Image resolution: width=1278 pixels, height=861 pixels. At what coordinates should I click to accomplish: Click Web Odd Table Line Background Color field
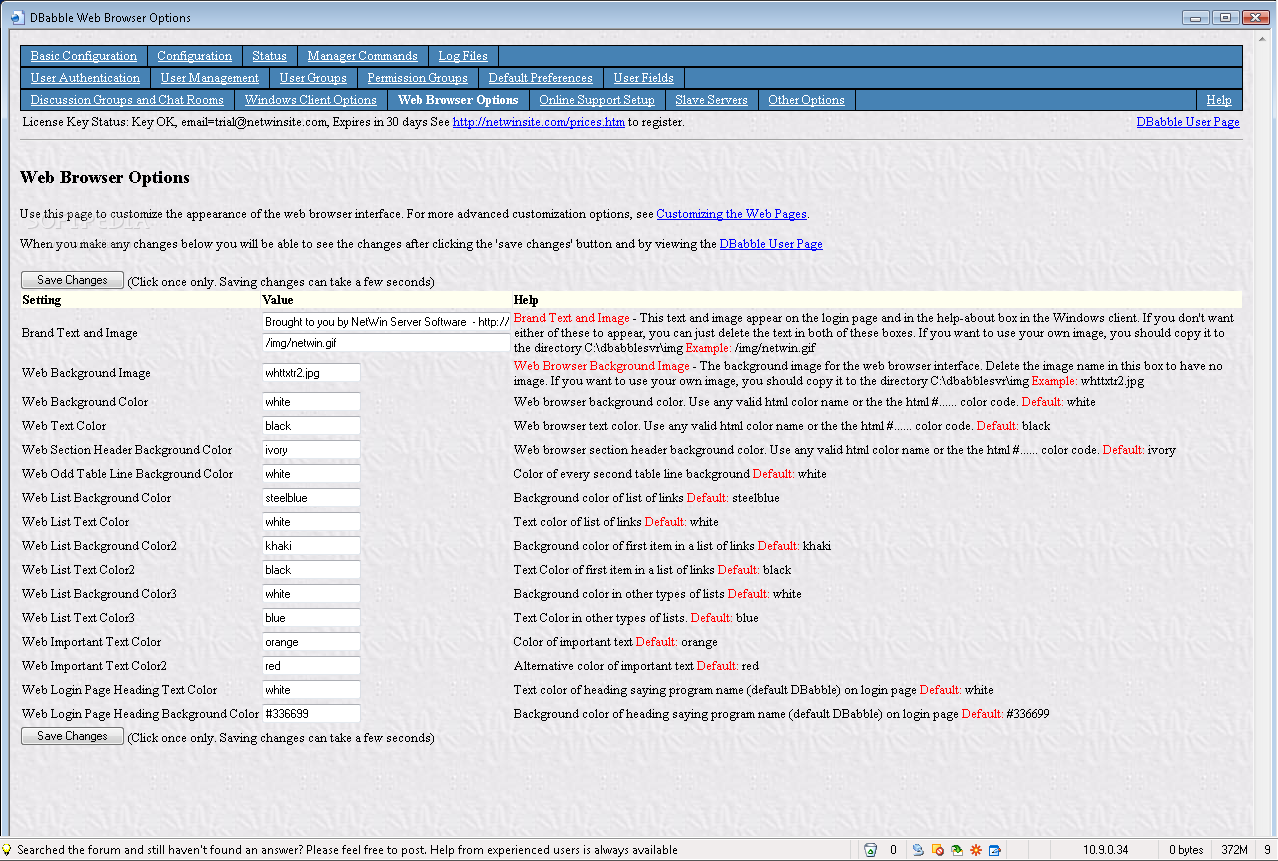coord(311,473)
